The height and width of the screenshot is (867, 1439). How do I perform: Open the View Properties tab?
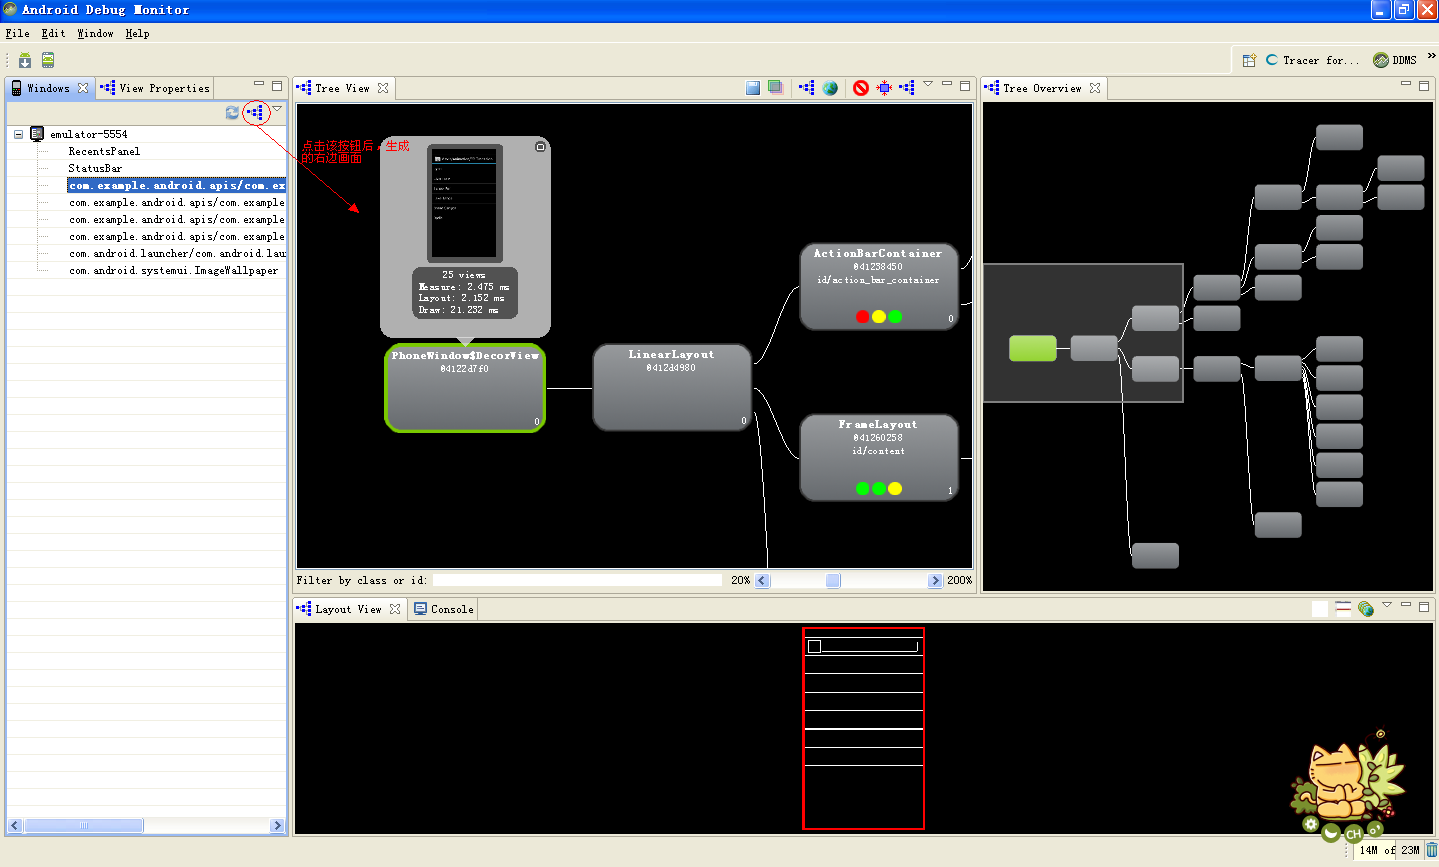point(155,88)
